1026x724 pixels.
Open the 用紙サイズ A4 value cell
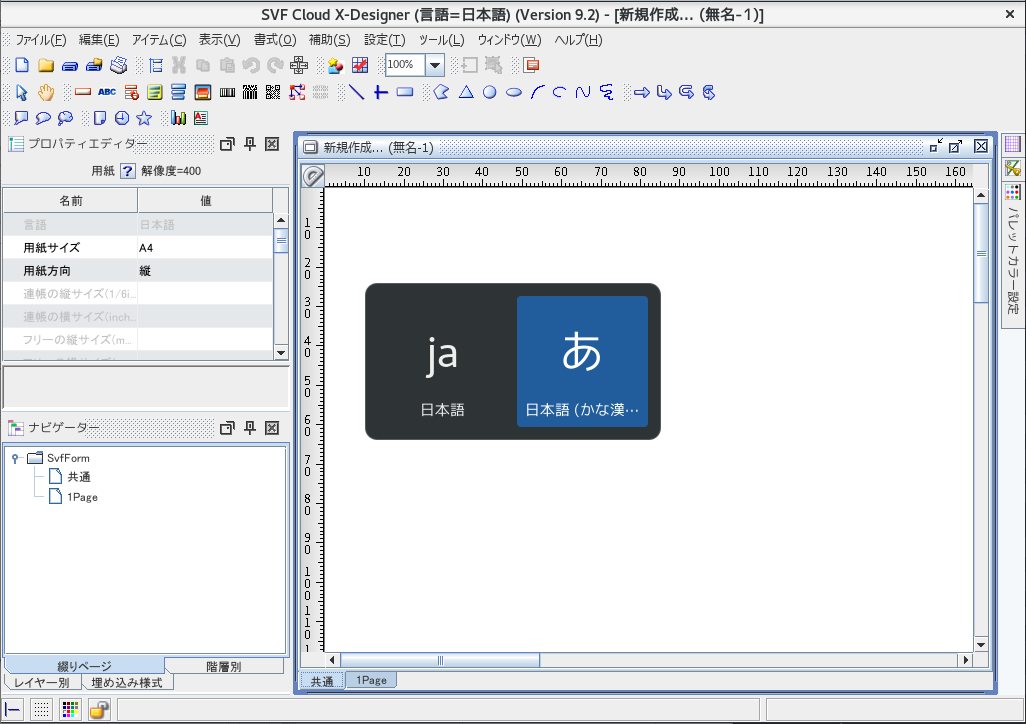click(205, 247)
